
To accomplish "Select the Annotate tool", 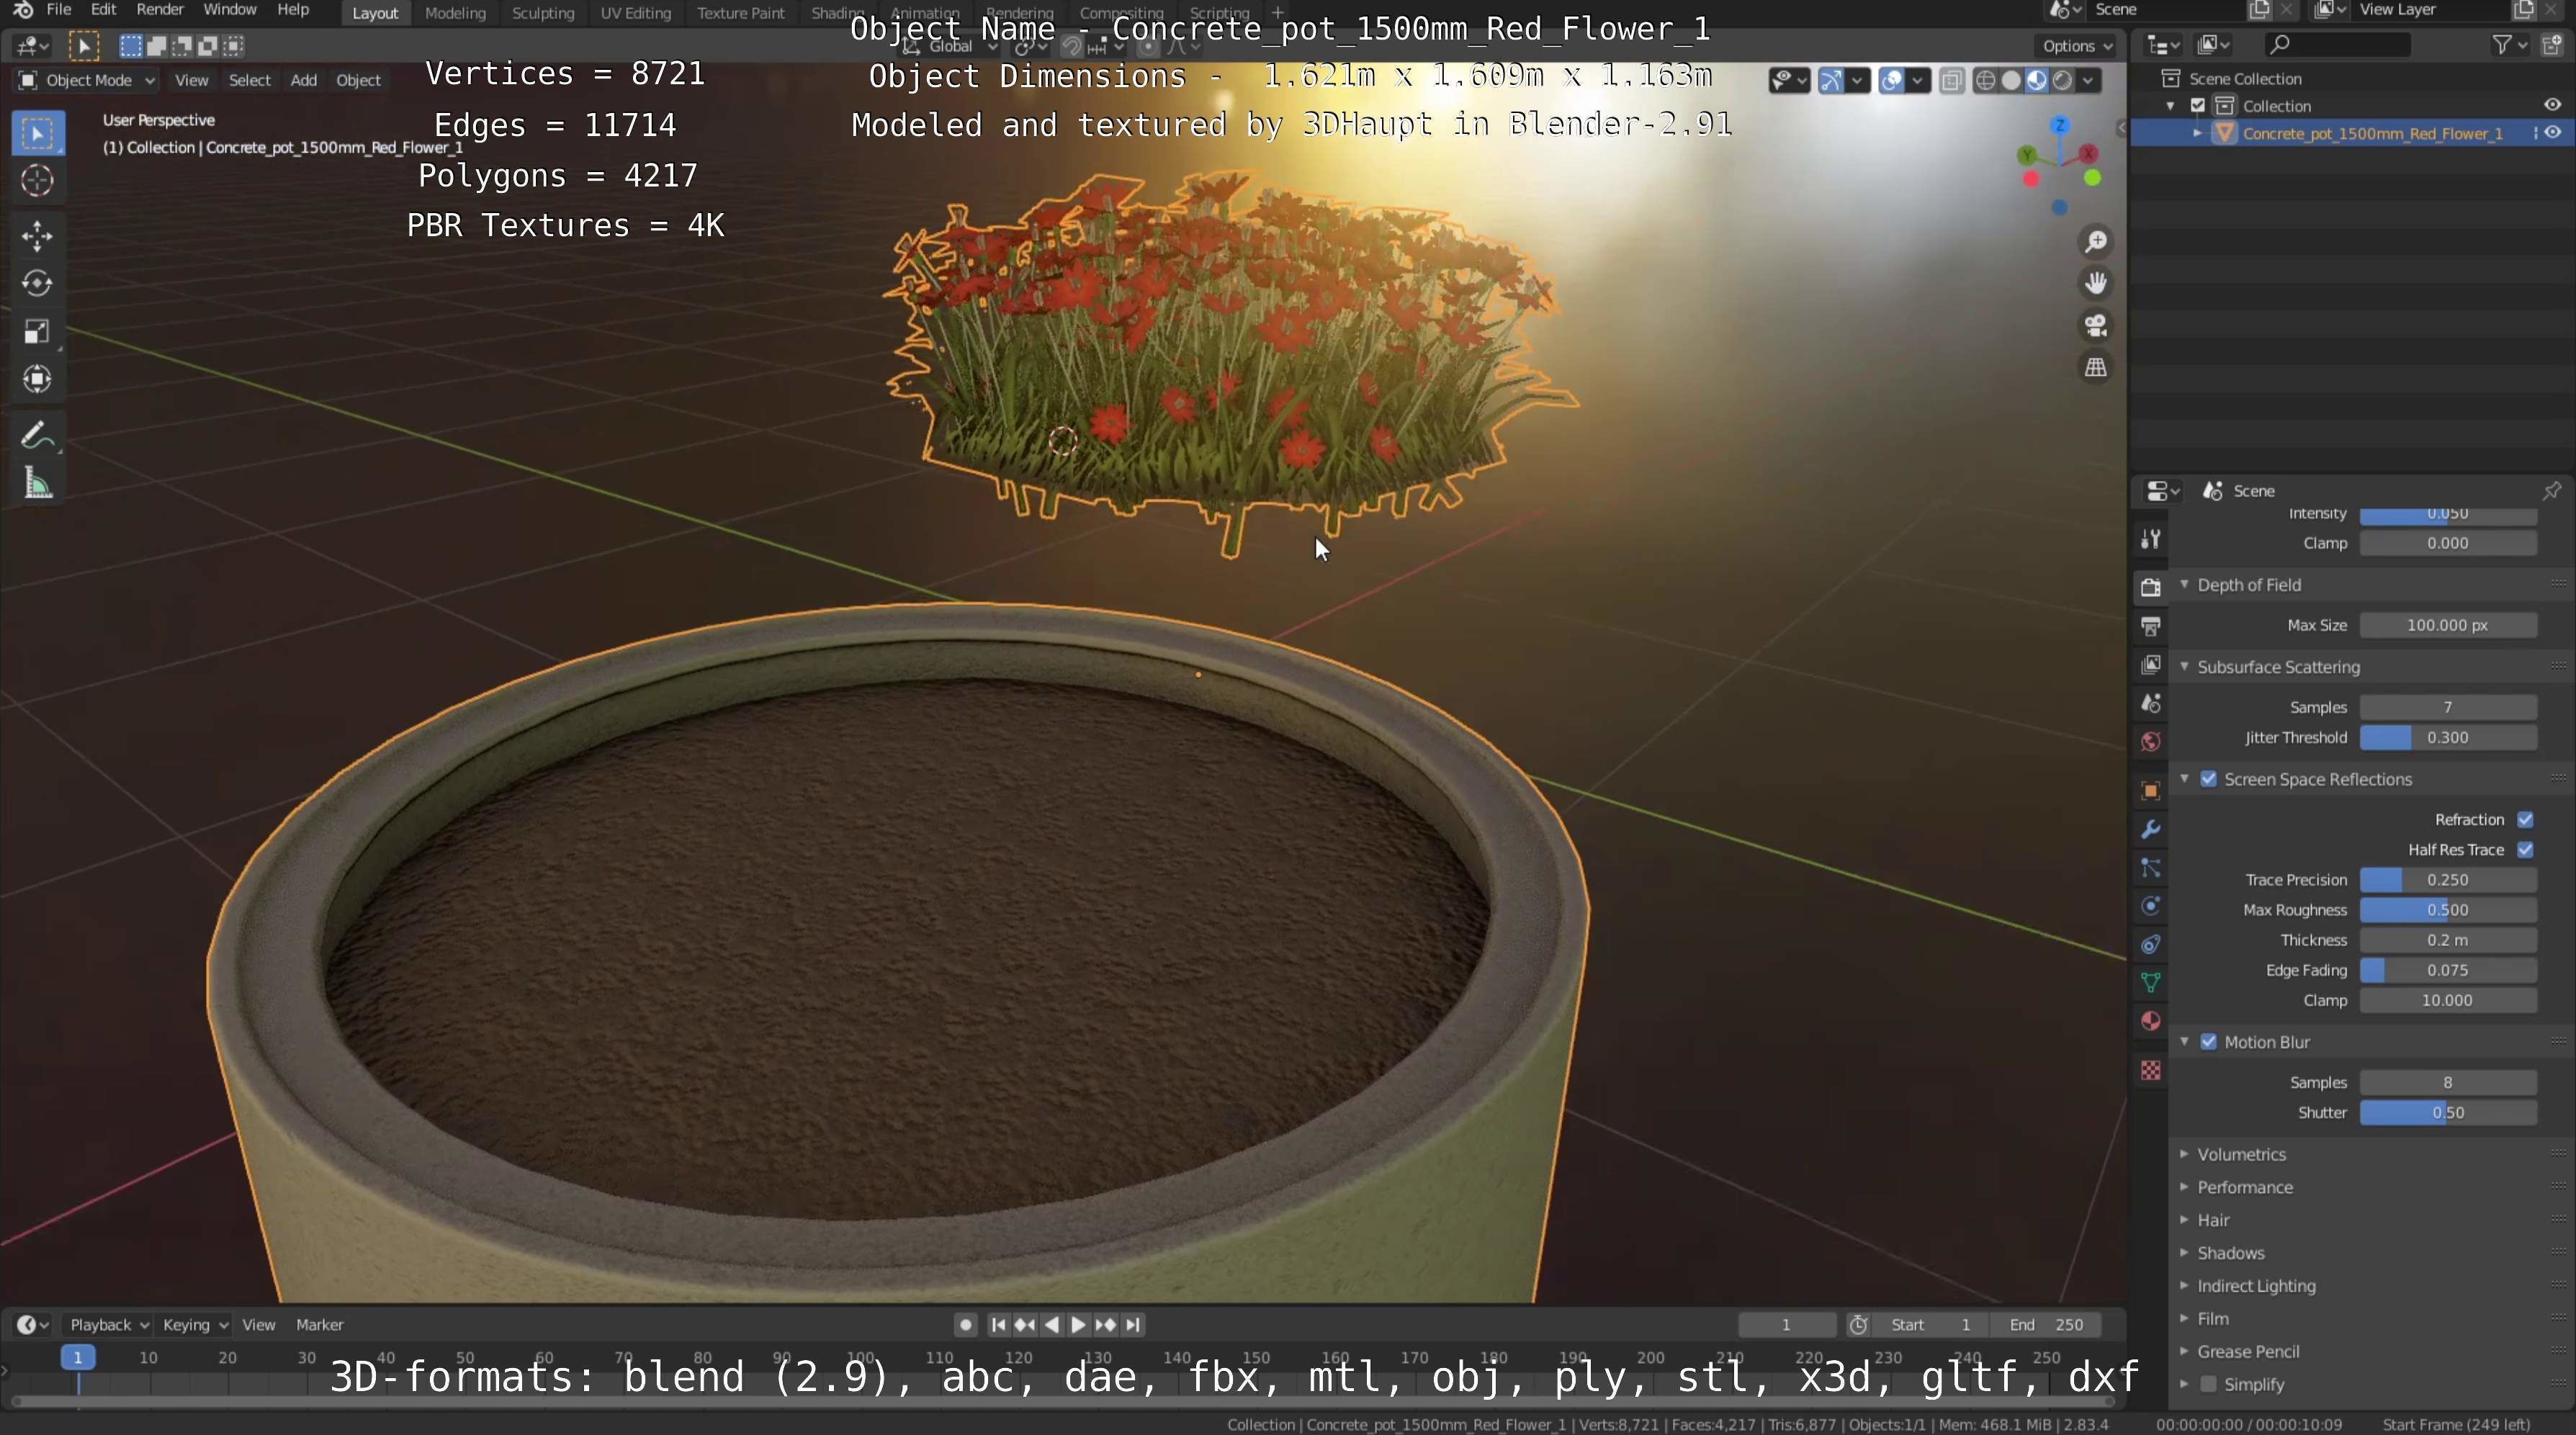I will [x=38, y=435].
